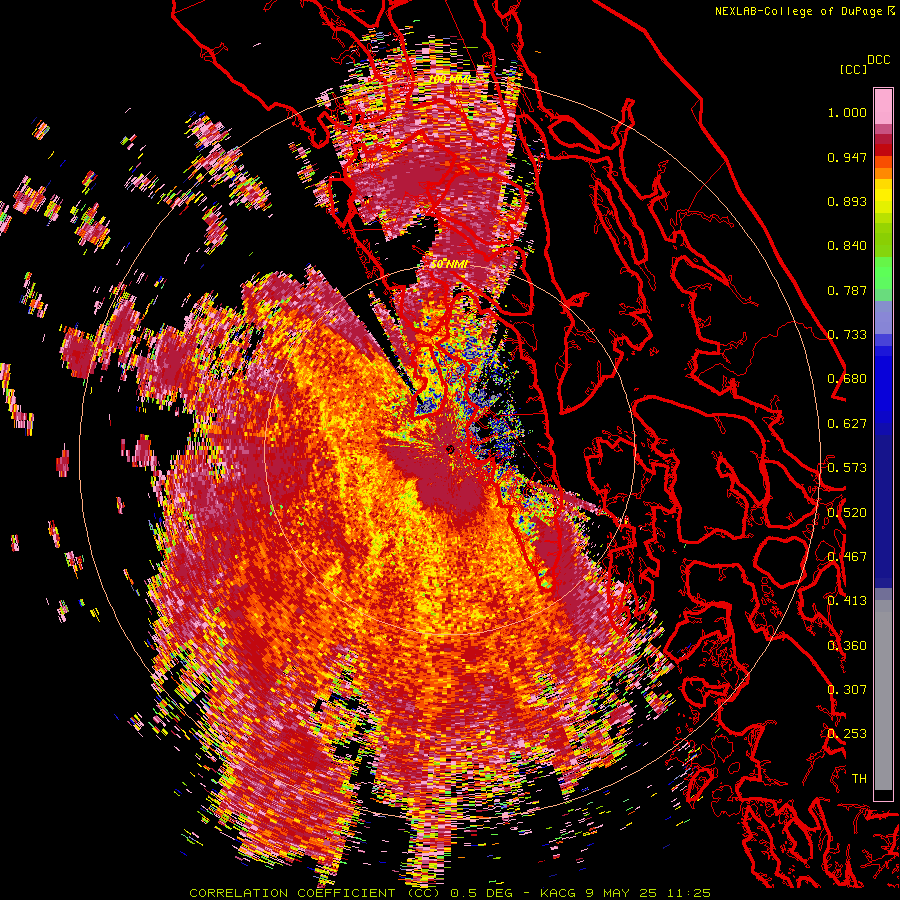The width and height of the screenshot is (900, 900).
Task: Select the 0.733 legend value
Action: [847, 335]
